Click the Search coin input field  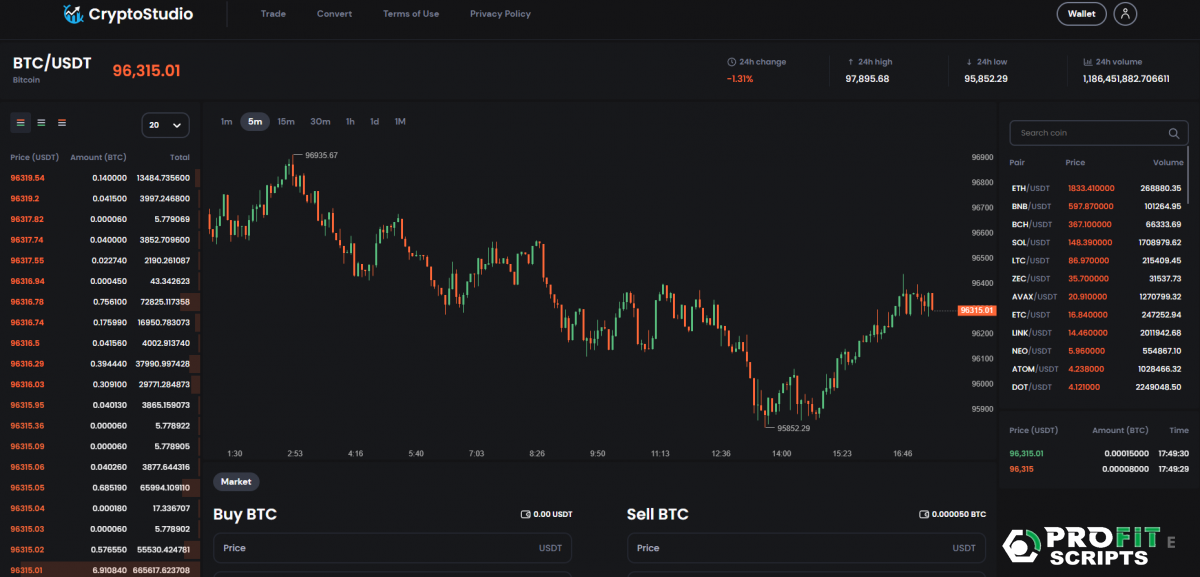[x=1090, y=133]
